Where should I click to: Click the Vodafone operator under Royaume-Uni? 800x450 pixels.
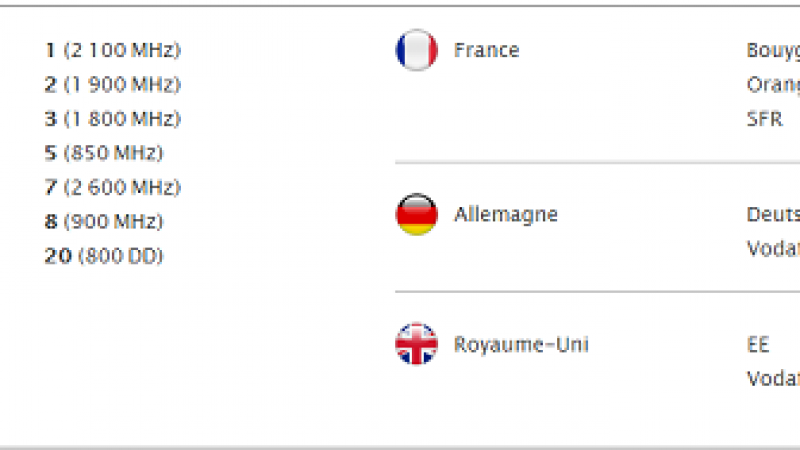coord(773,379)
